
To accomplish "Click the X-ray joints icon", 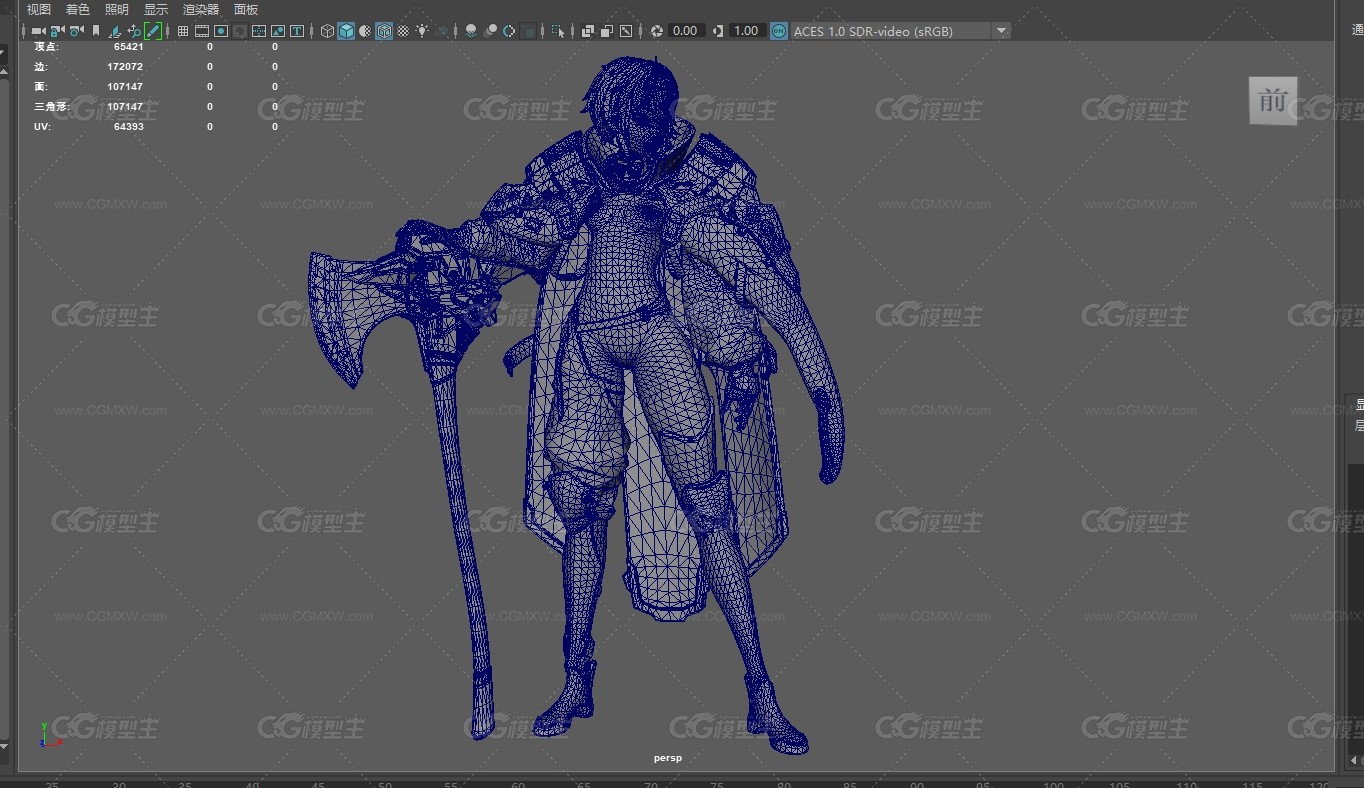I will tap(626, 31).
